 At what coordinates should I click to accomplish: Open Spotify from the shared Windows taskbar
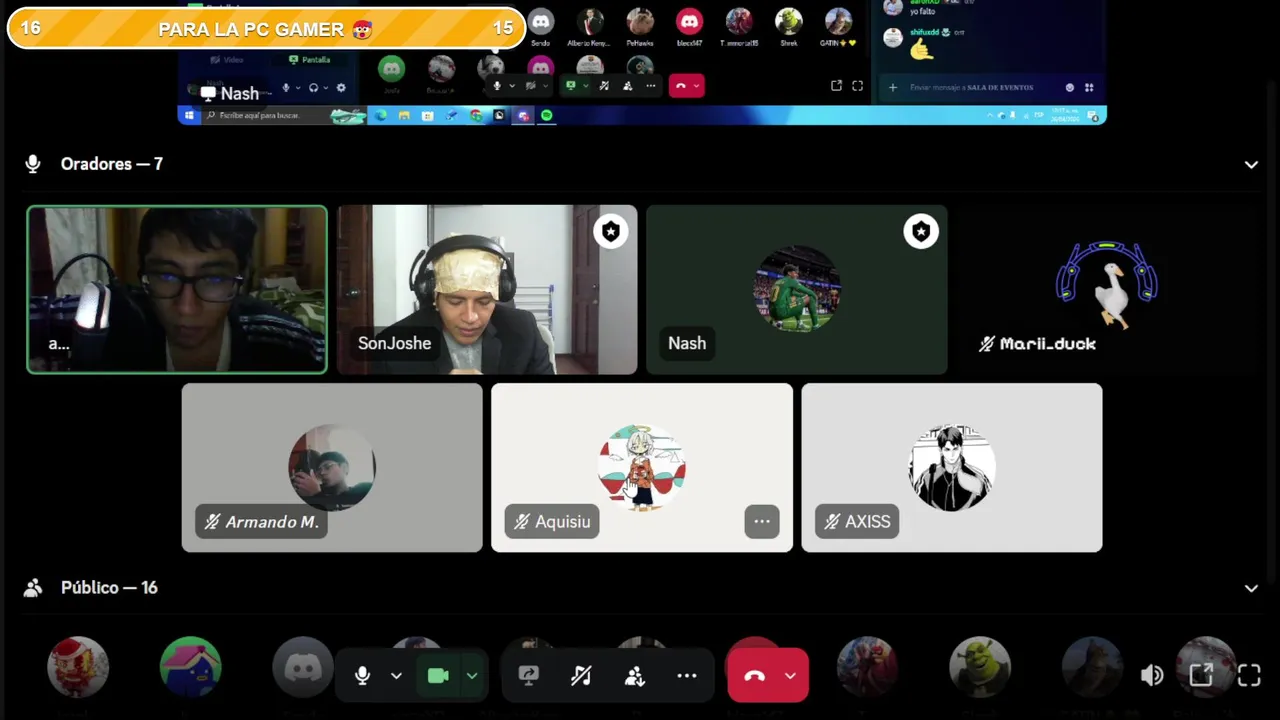point(547,116)
